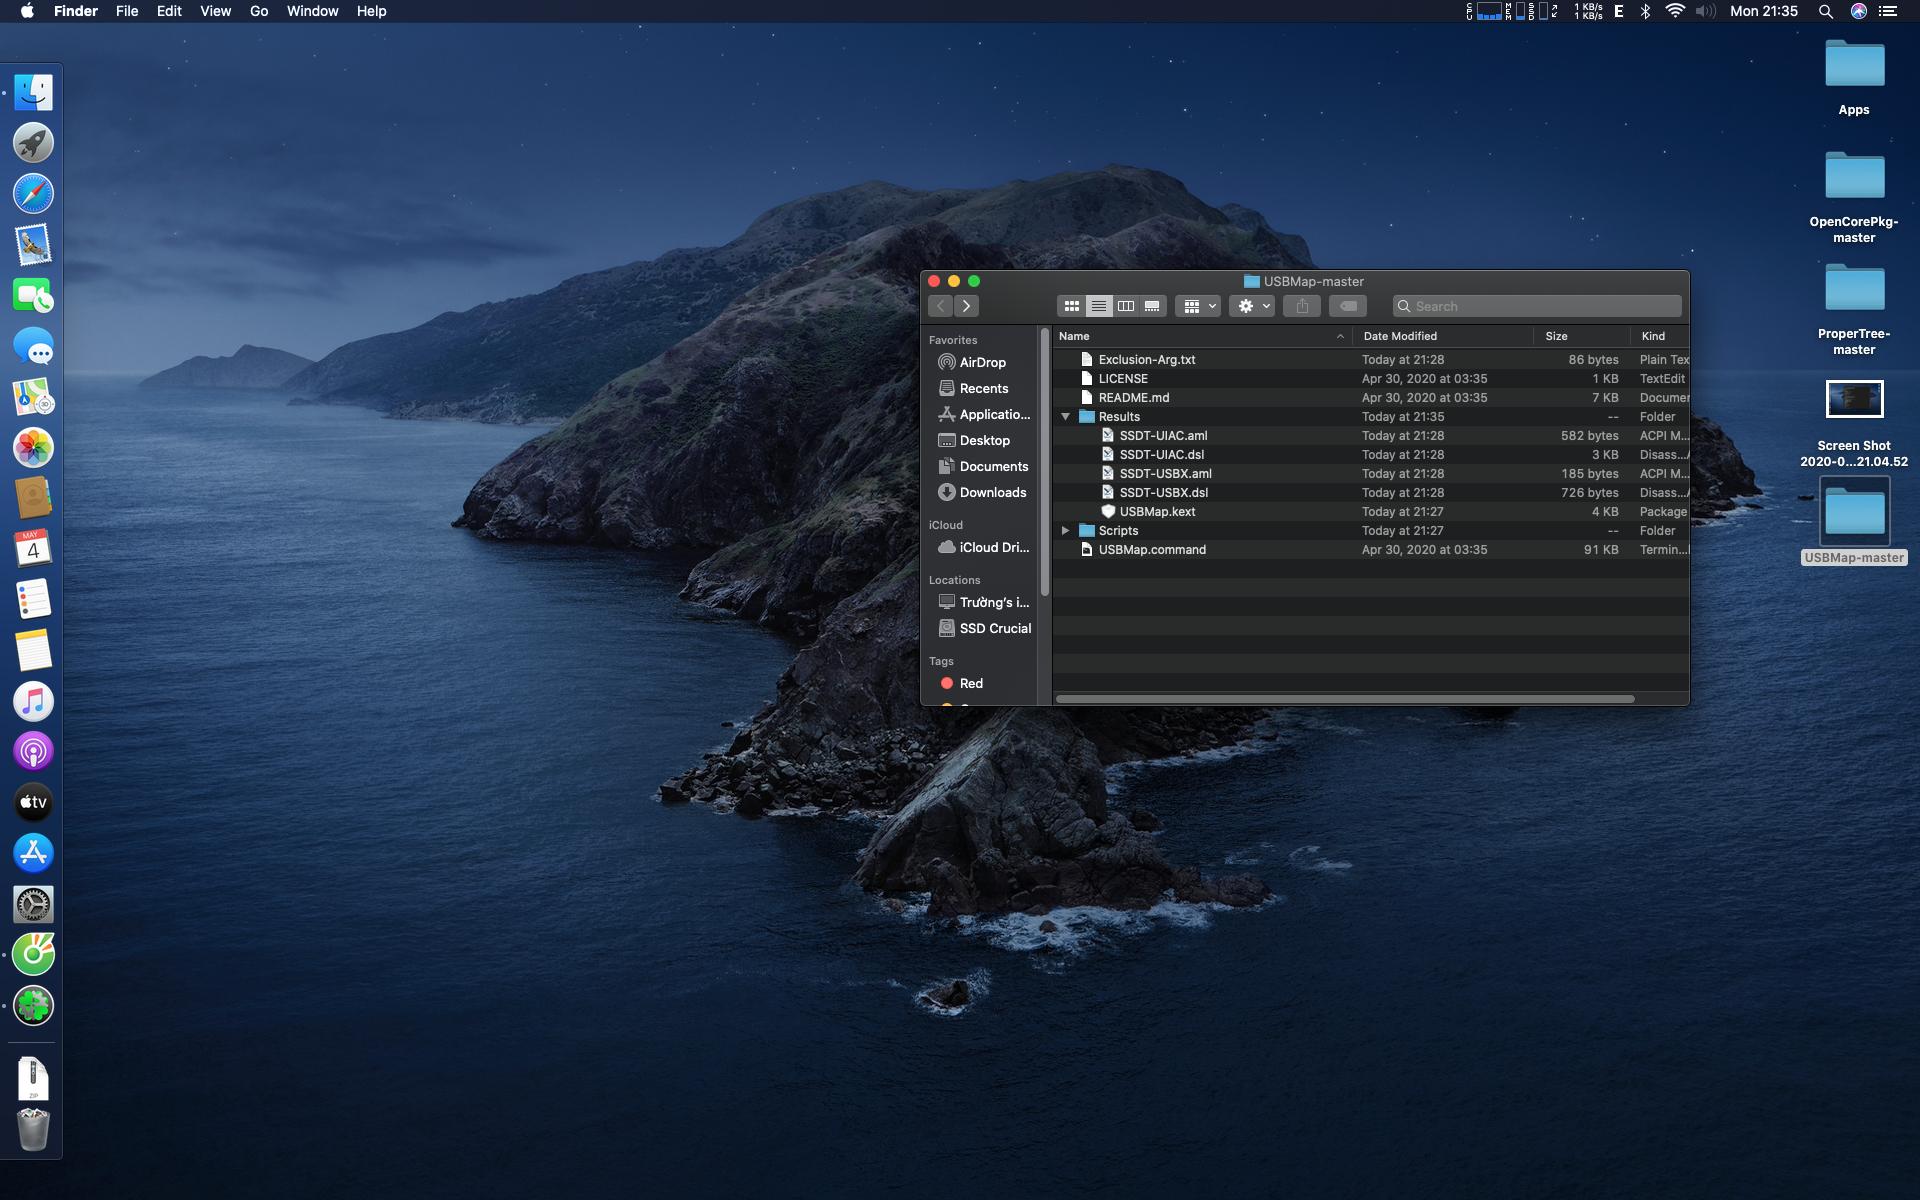1920x1200 pixels.
Task: Open Podcasts from the Dock
Action: pyautogui.click(x=33, y=752)
